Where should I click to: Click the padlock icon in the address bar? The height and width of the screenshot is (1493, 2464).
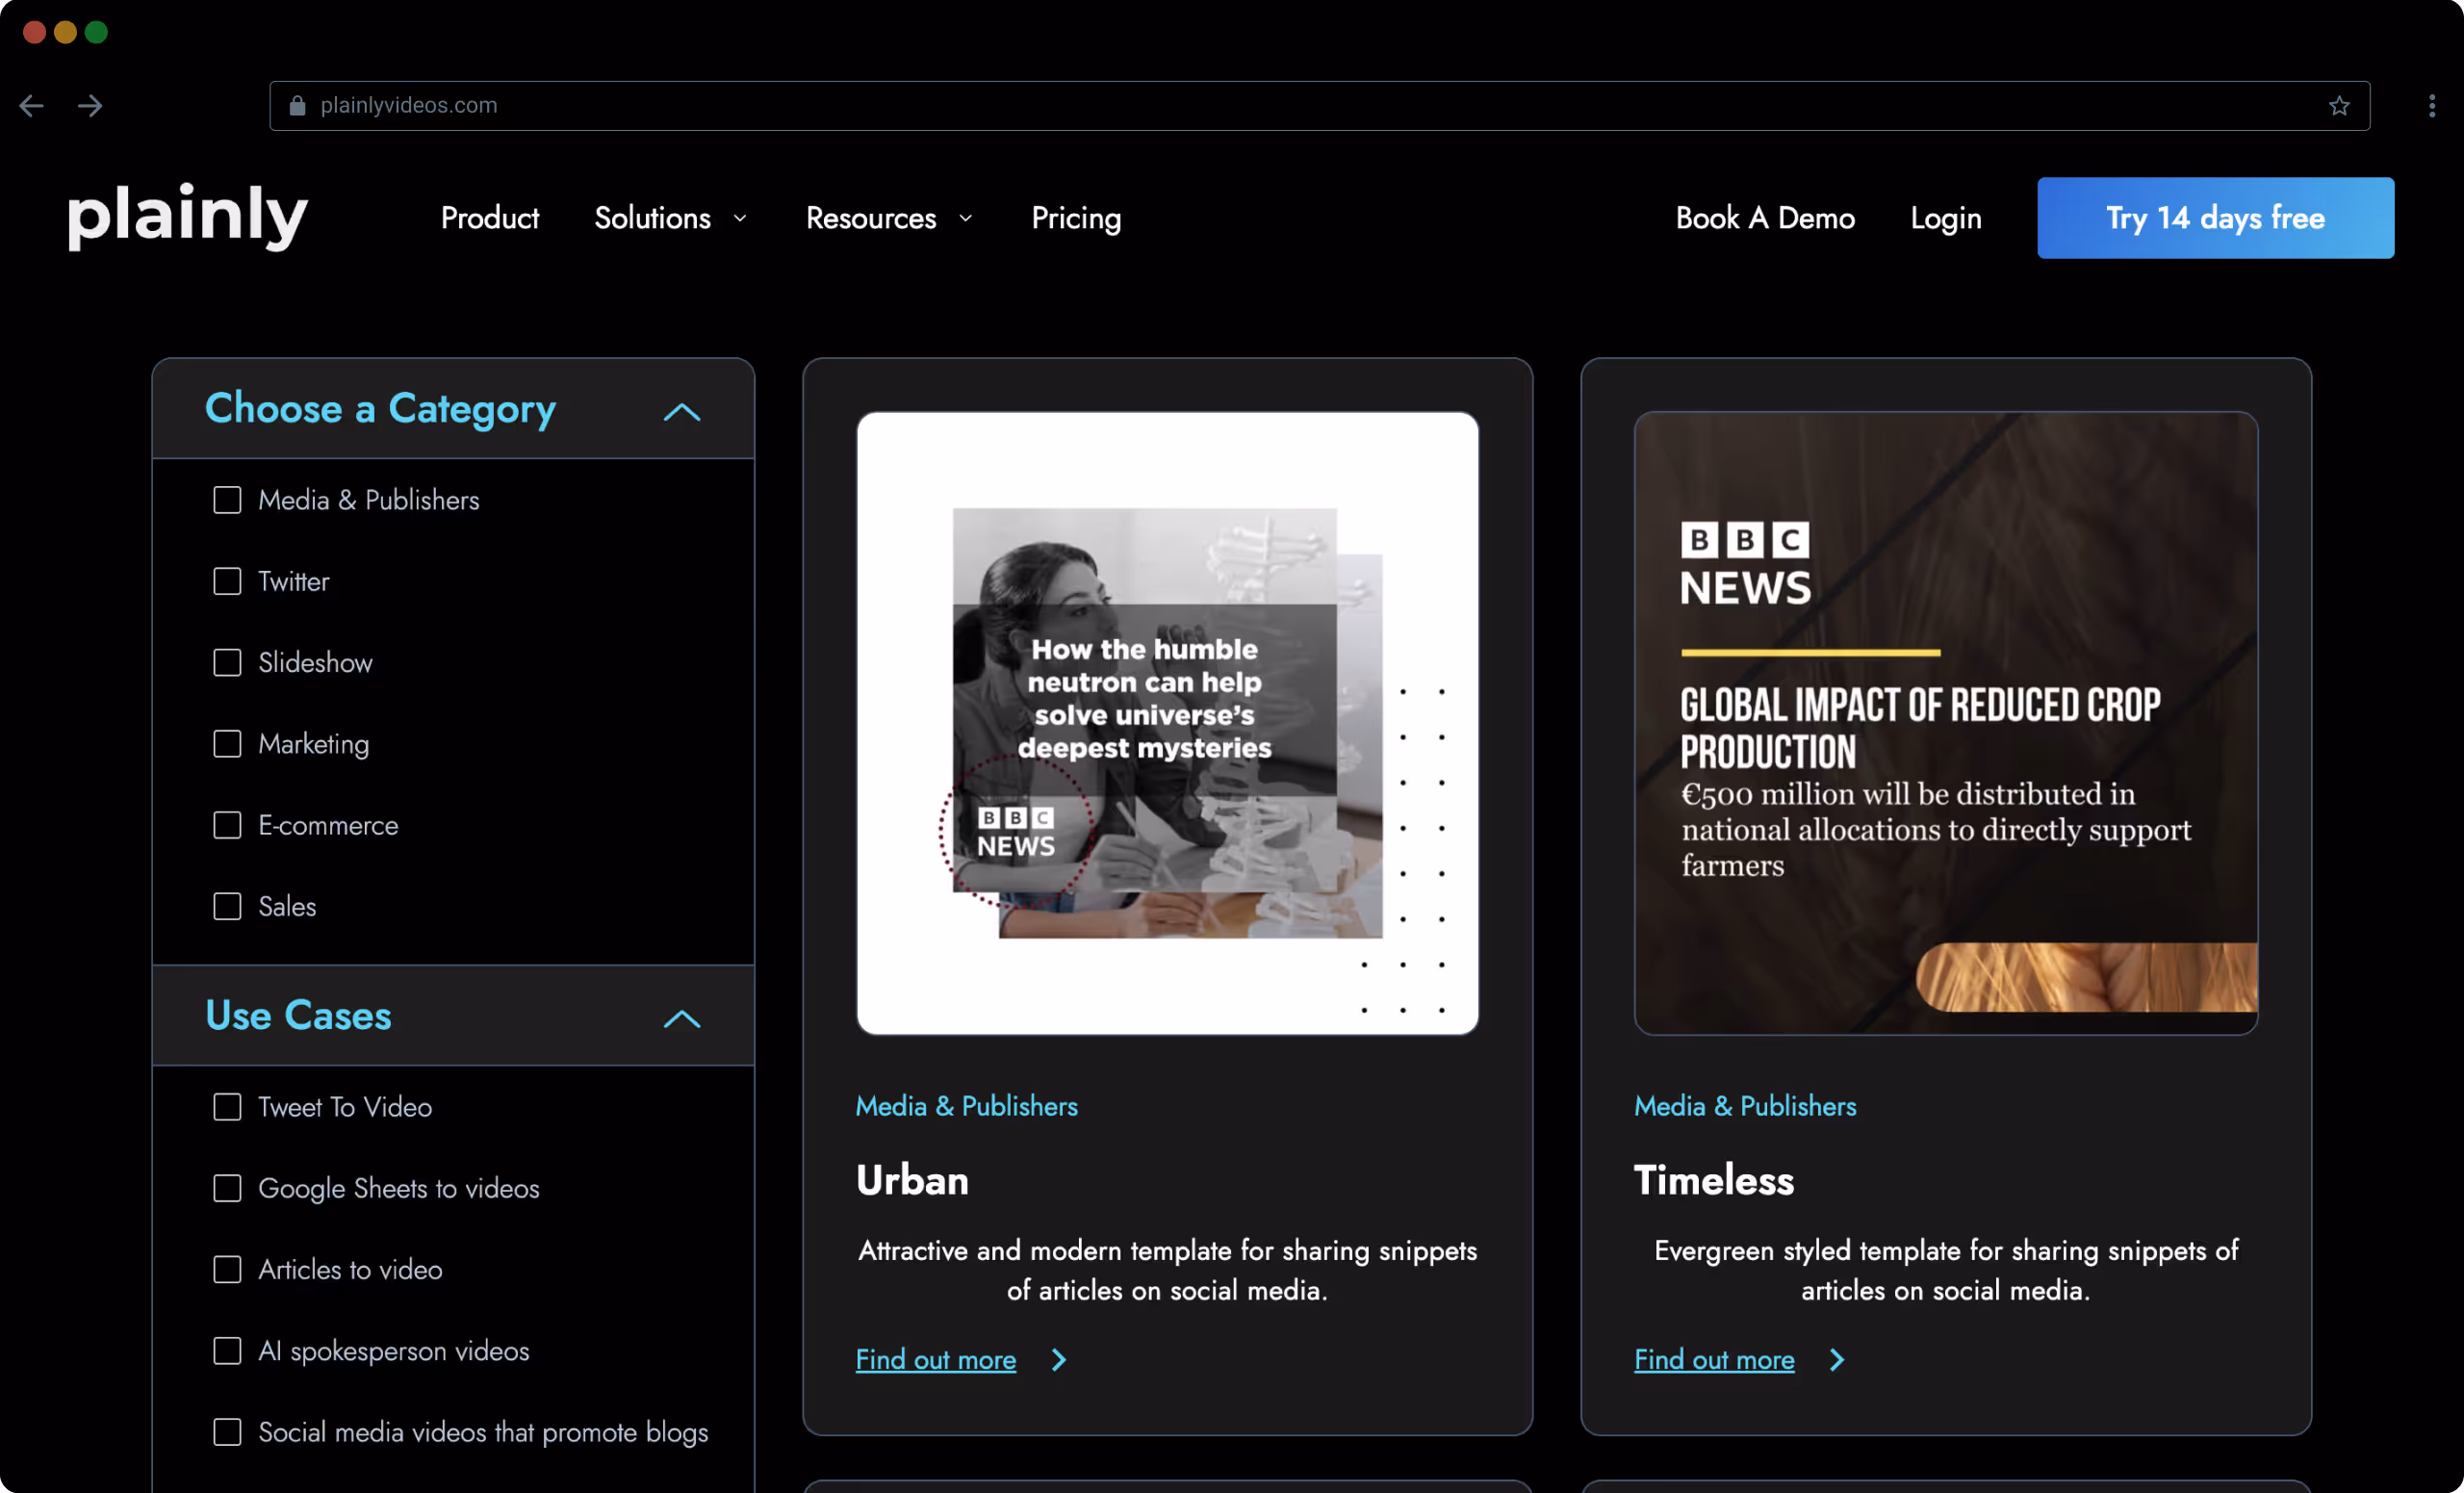point(297,105)
